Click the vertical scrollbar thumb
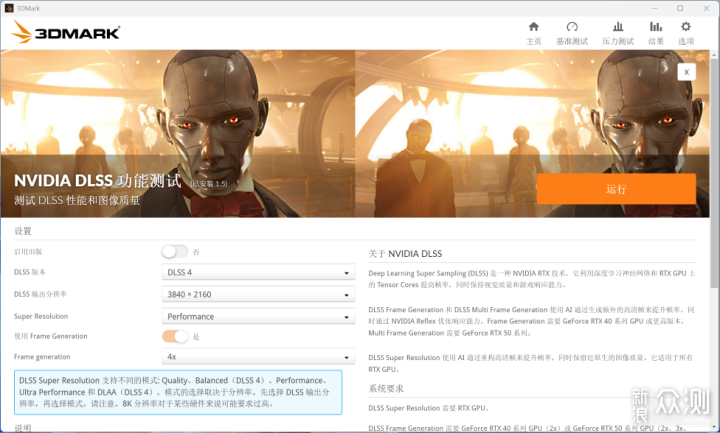 click(x=714, y=172)
